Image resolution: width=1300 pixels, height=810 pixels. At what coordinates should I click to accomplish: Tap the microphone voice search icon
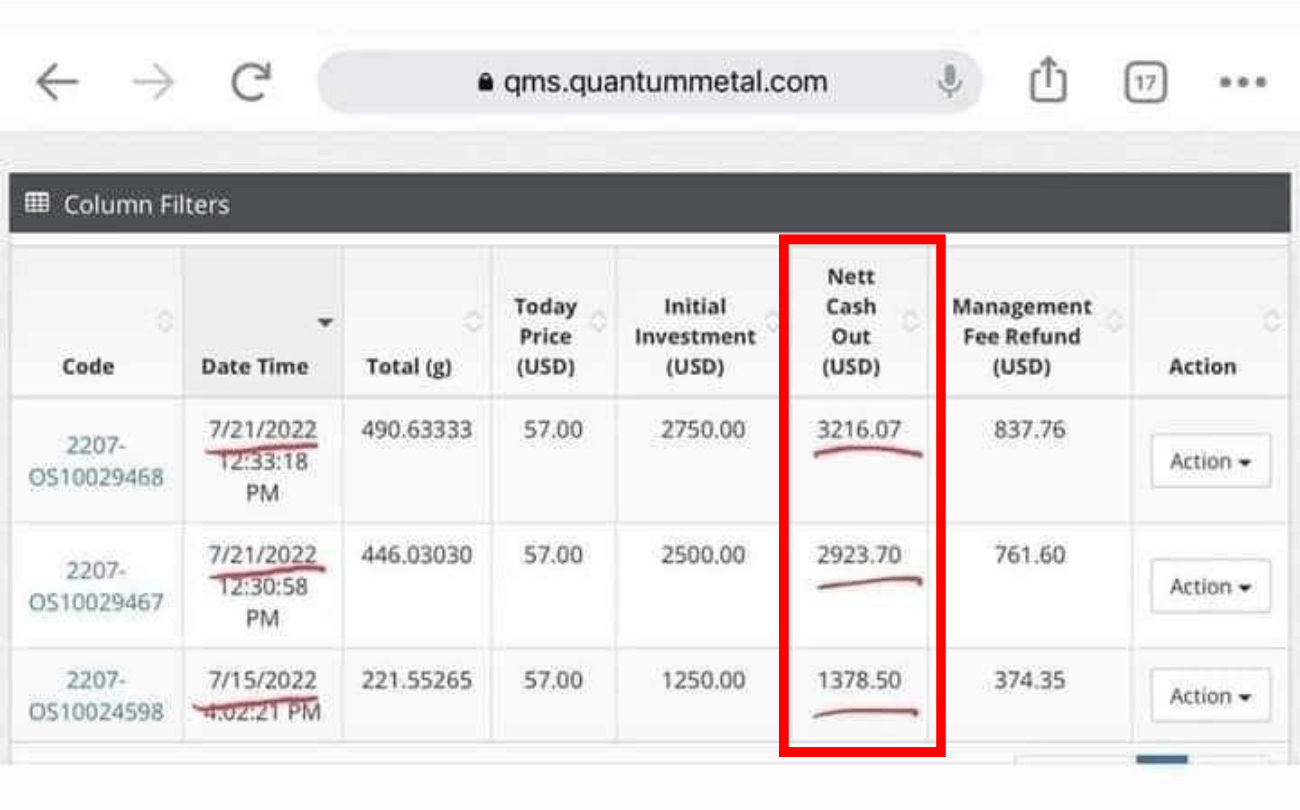(949, 82)
